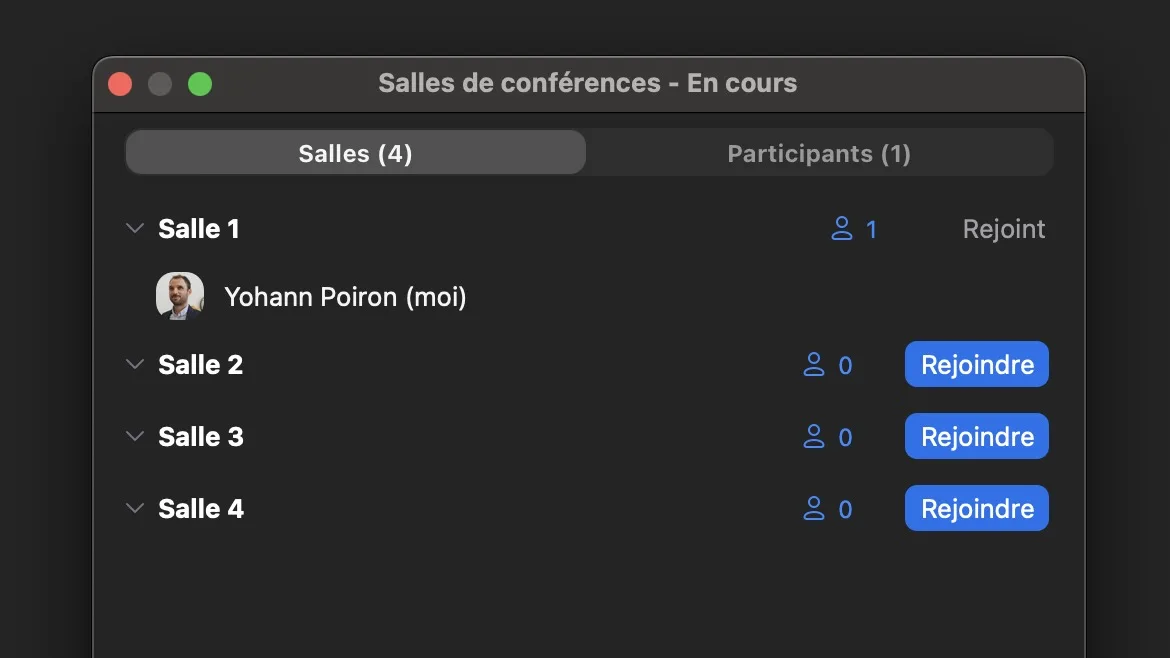Screen dimensions: 1170x658
Task: Minimize the window with the gray button
Action: tap(160, 84)
